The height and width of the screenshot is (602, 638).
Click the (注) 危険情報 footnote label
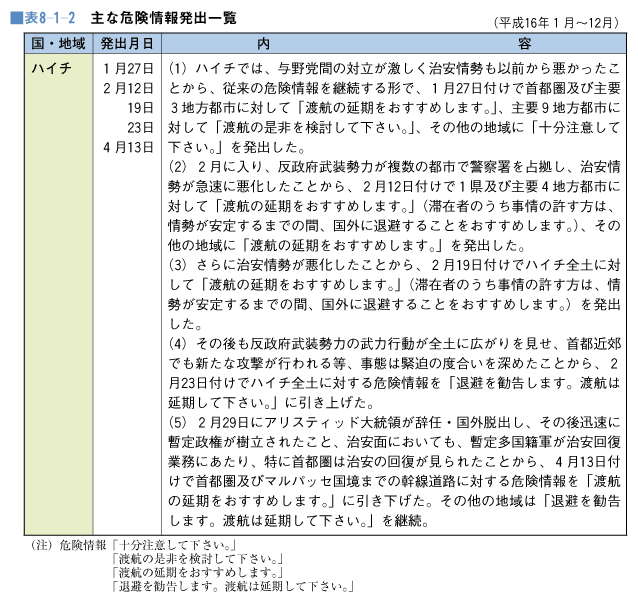[x=68, y=545]
